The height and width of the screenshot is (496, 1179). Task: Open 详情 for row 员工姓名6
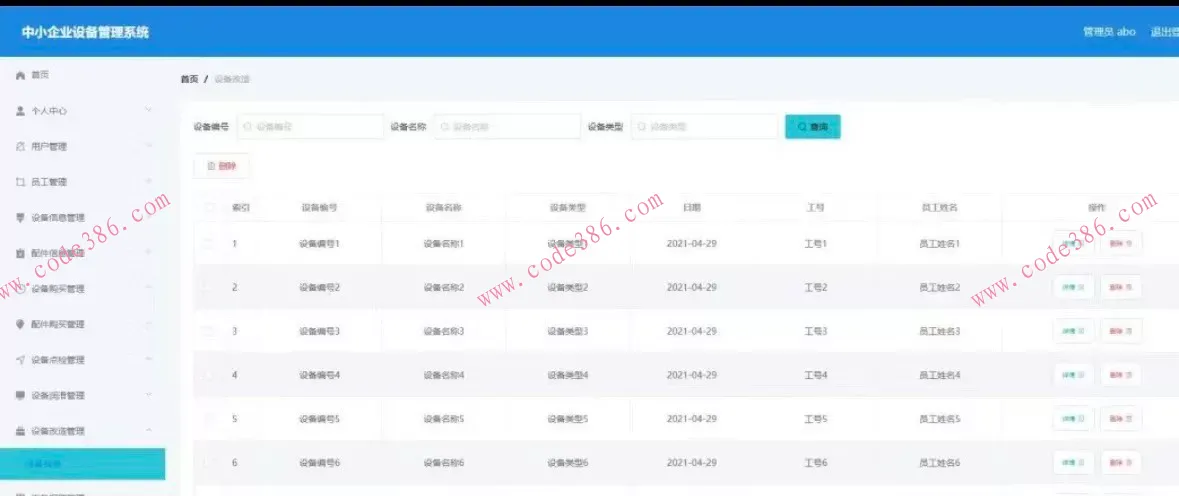click(1073, 462)
